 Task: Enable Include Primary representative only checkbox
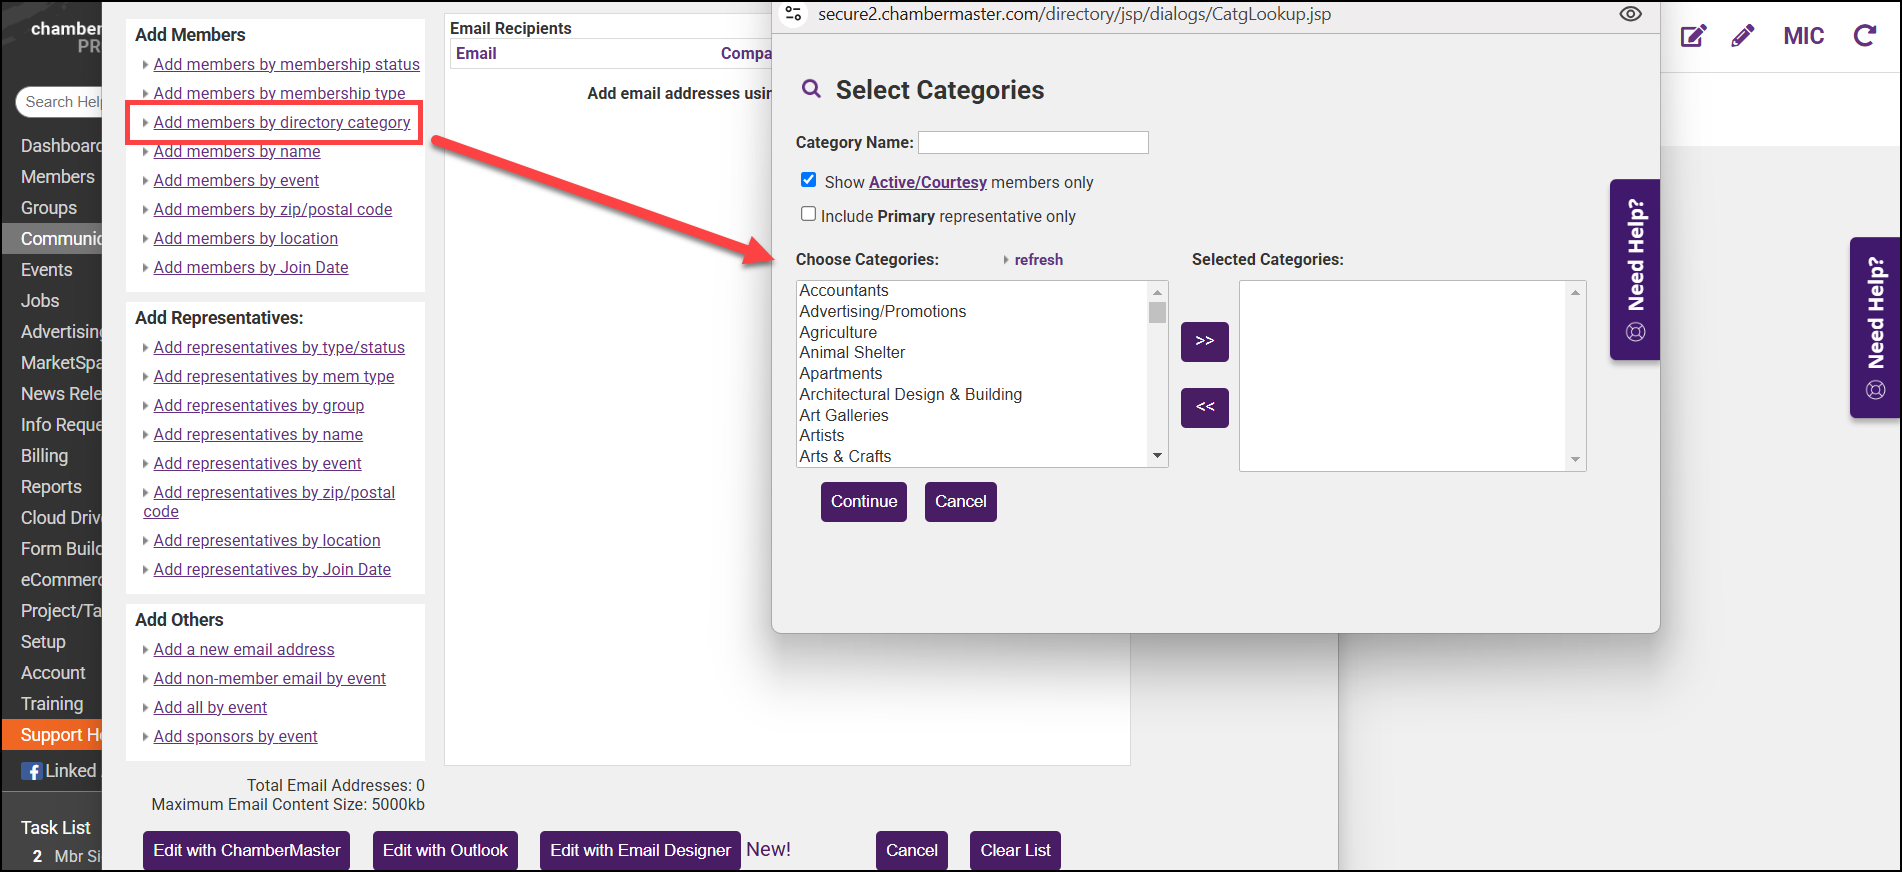[809, 214]
